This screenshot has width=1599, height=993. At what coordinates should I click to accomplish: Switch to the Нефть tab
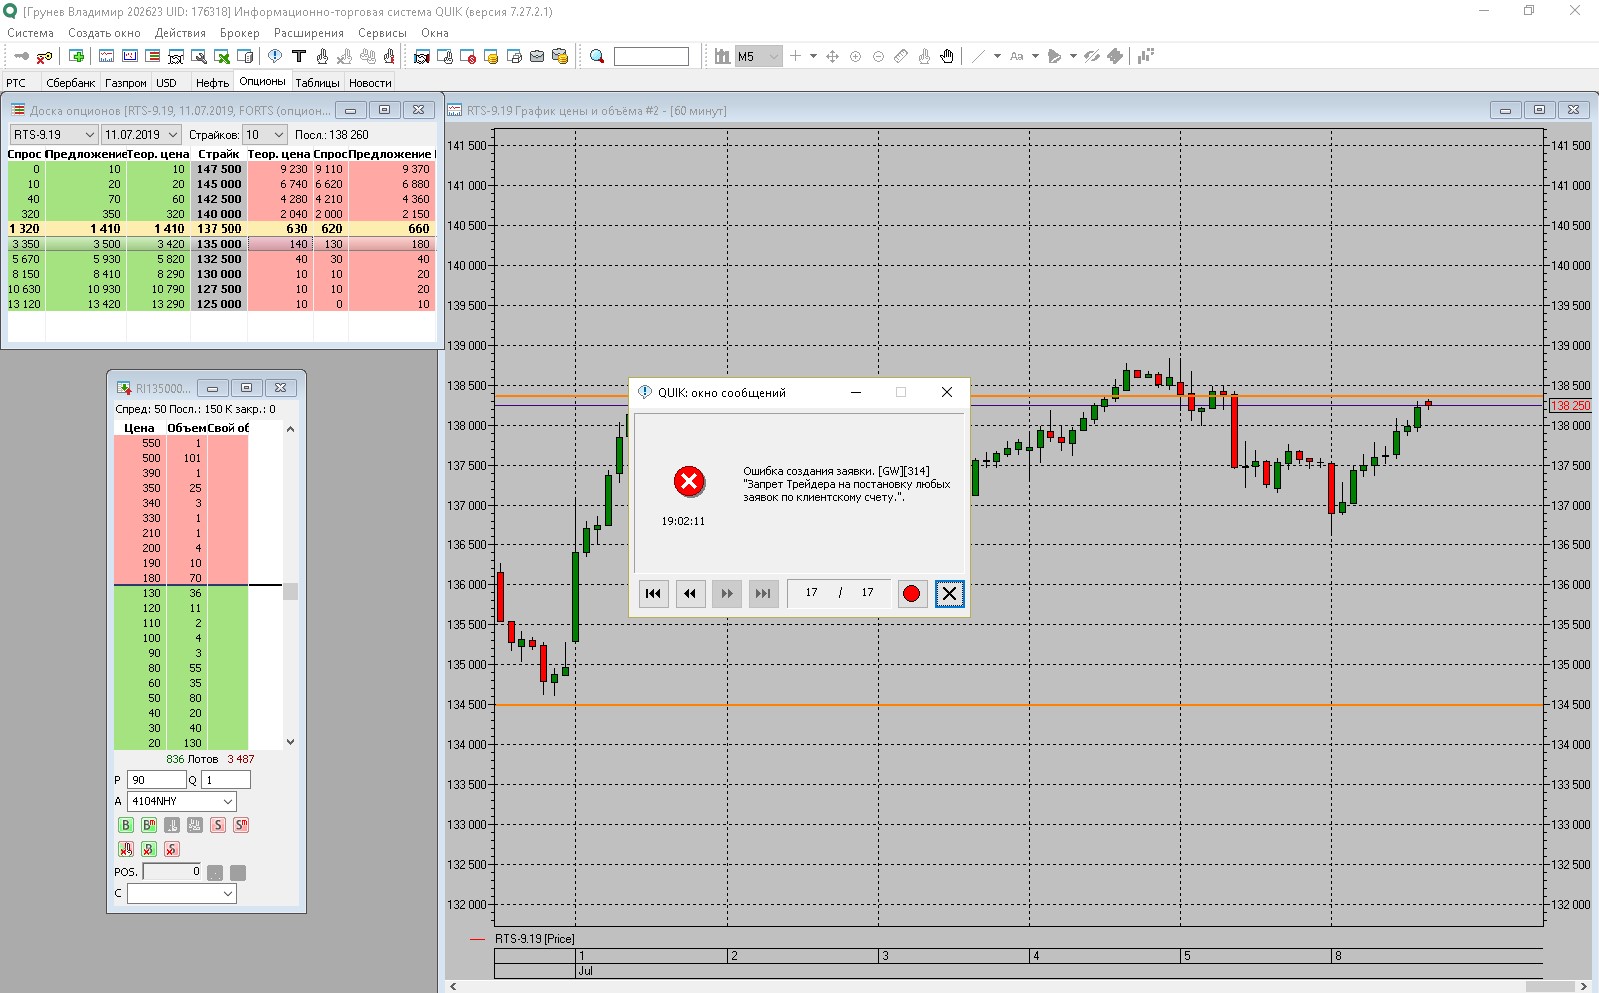point(212,83)
